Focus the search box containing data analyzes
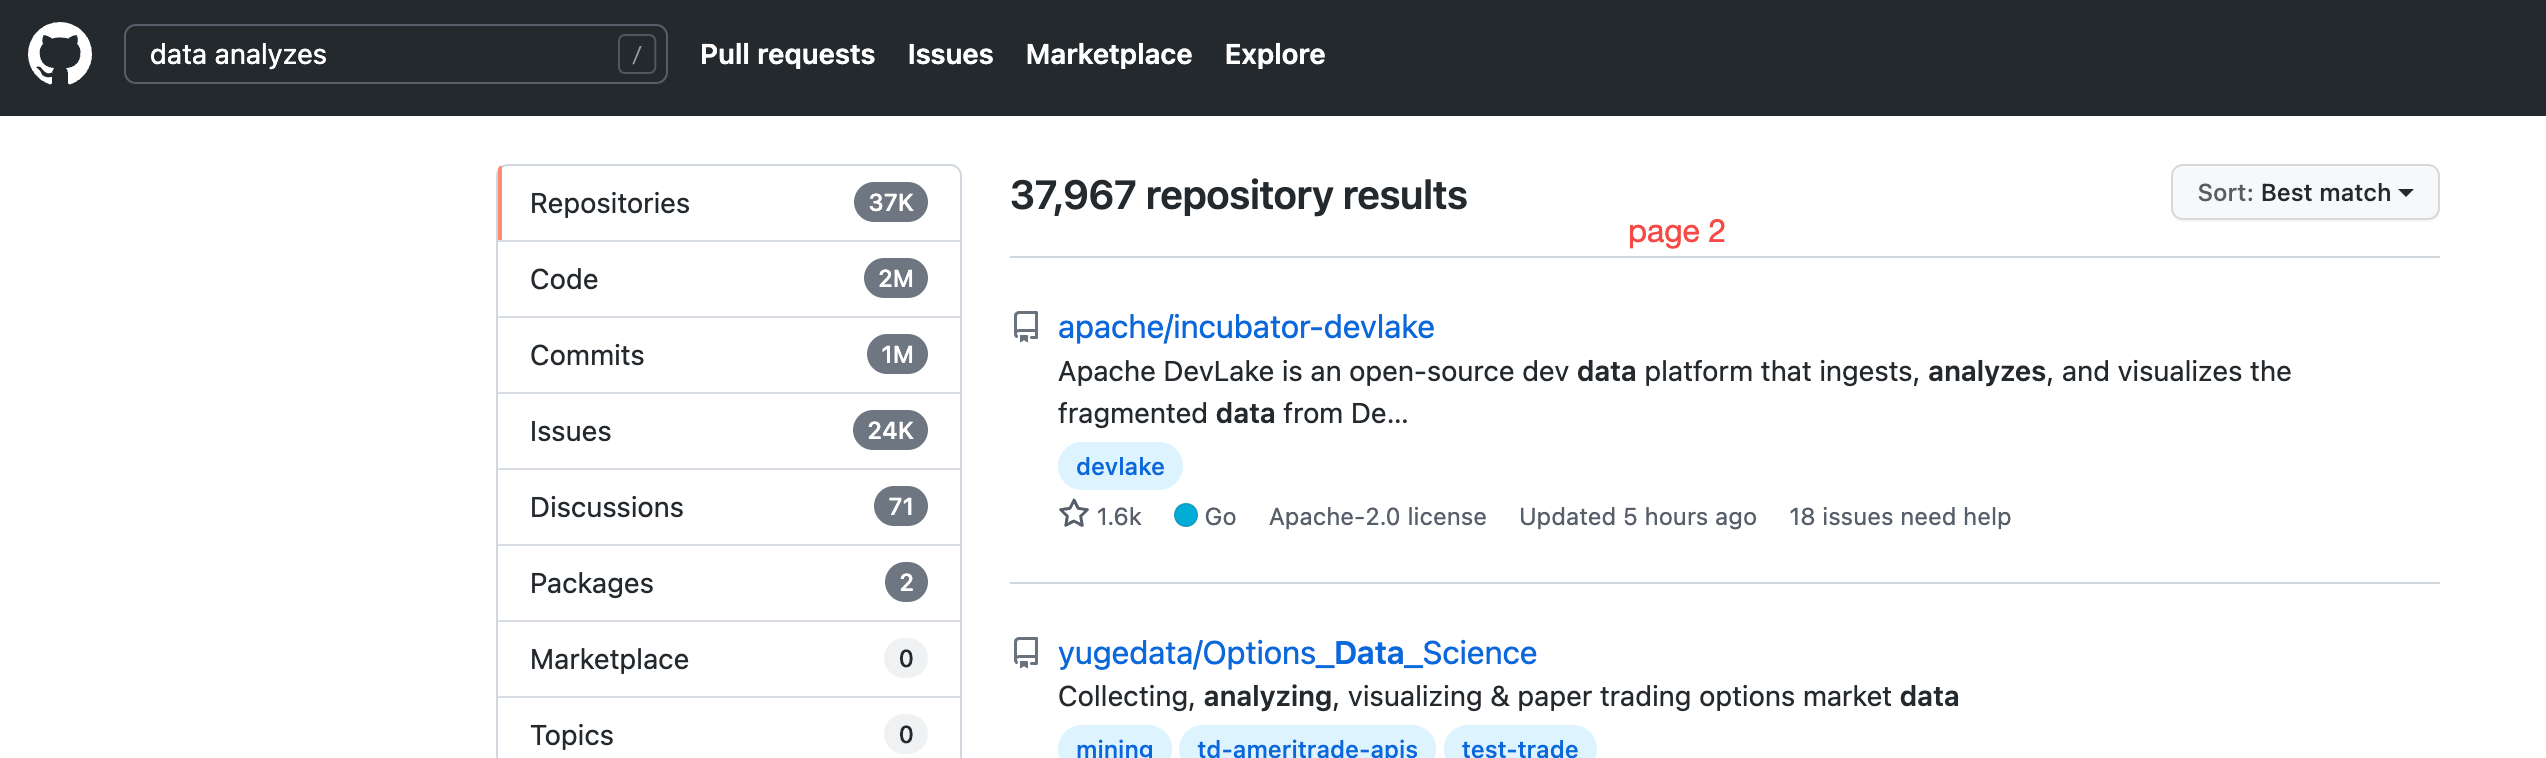The image size is (2546, 758). 380,54
